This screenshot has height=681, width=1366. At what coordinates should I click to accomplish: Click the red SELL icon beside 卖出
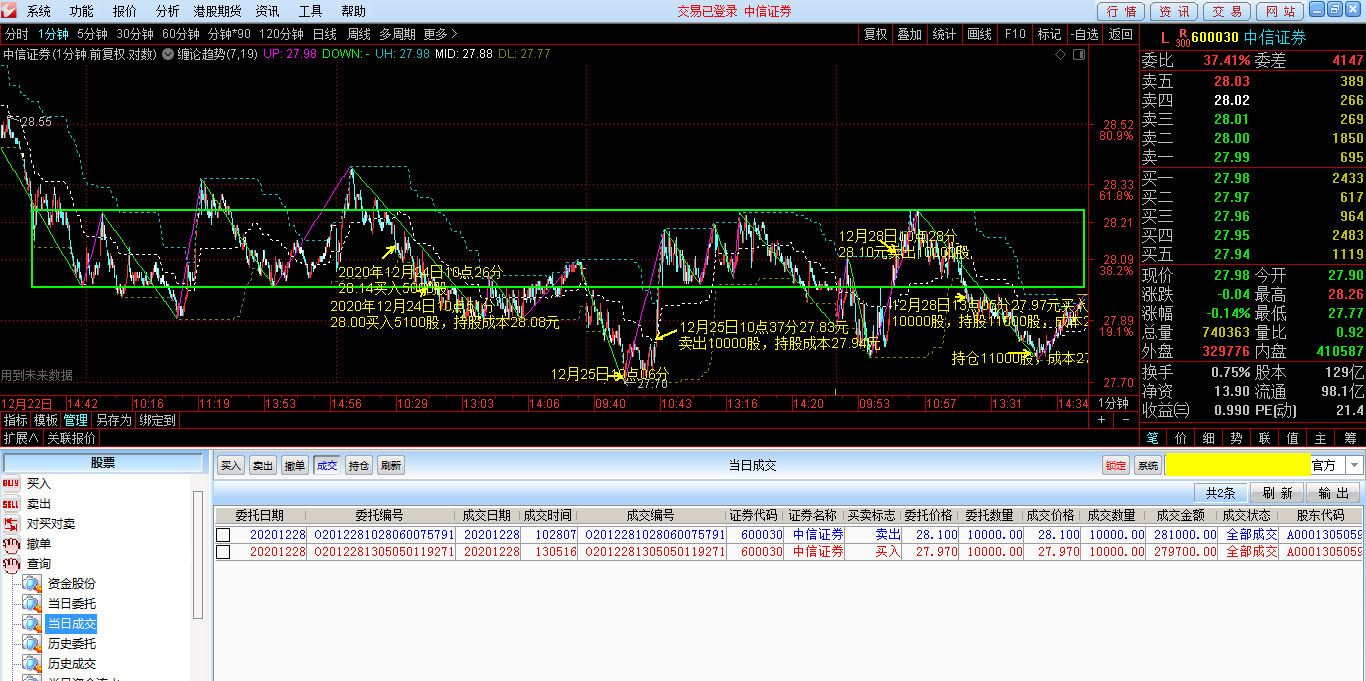pos(11,504)
